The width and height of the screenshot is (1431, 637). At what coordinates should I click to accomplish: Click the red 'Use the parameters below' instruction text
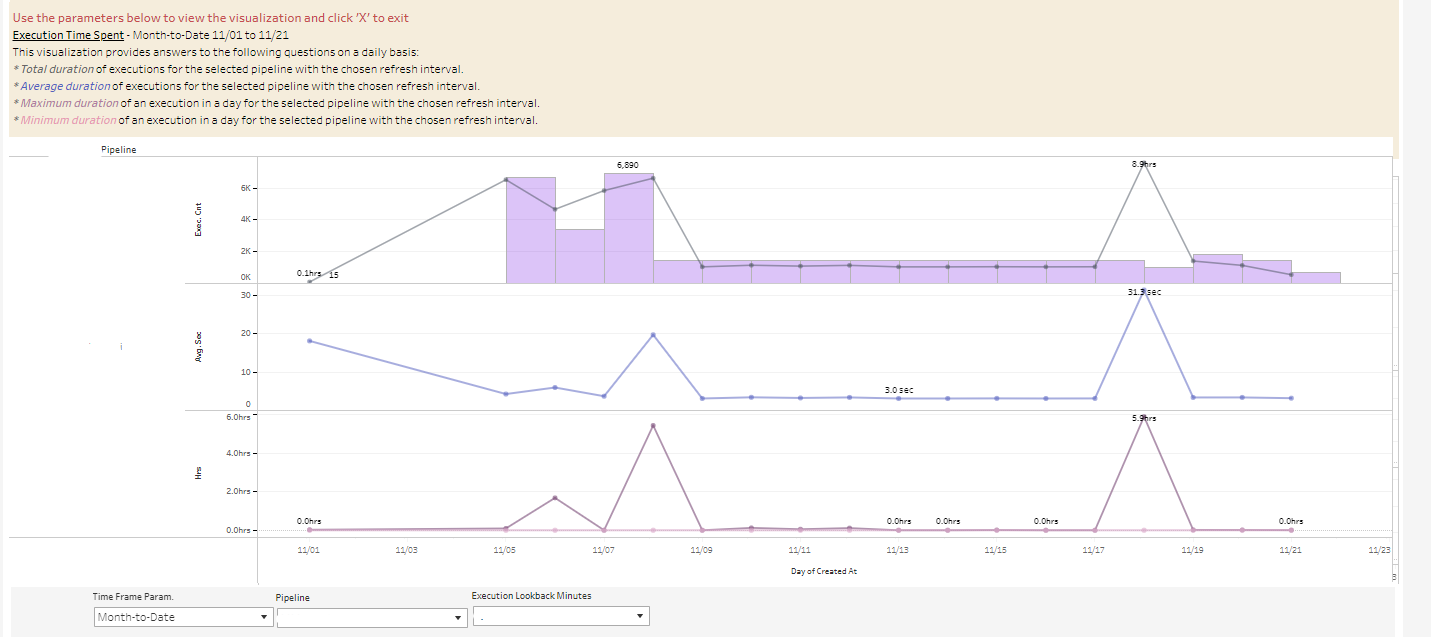[211, 18]
